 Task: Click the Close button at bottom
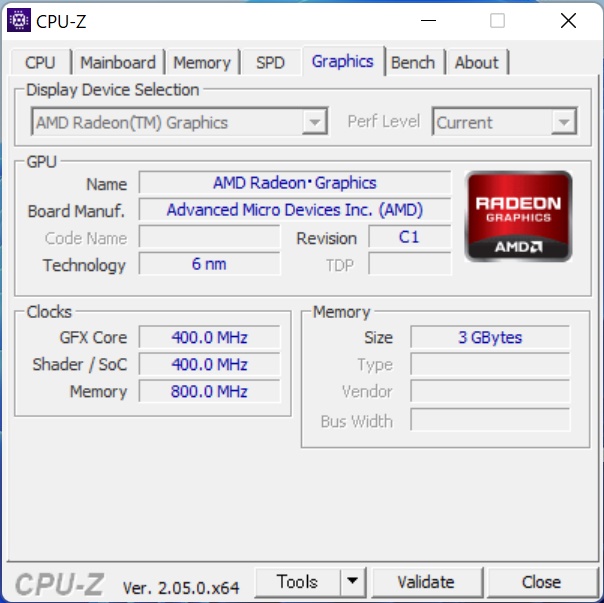pos(542,581)
